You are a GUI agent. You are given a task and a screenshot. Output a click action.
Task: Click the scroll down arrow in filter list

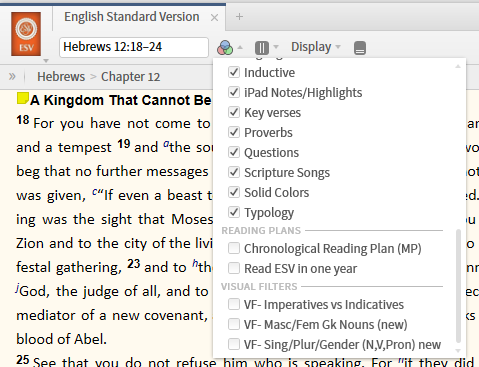458,350
